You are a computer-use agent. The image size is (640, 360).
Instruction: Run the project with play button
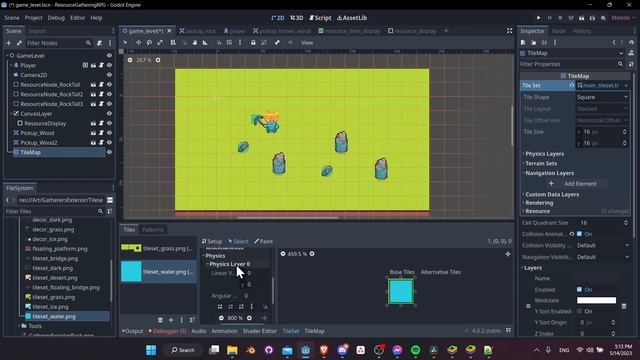(538, 18)
